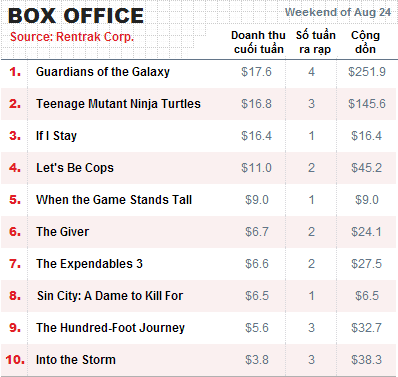Viewport: 398px width, 377px height.
Task: Click the $145.6 cumulative value
Action: [x=367, y=104]
